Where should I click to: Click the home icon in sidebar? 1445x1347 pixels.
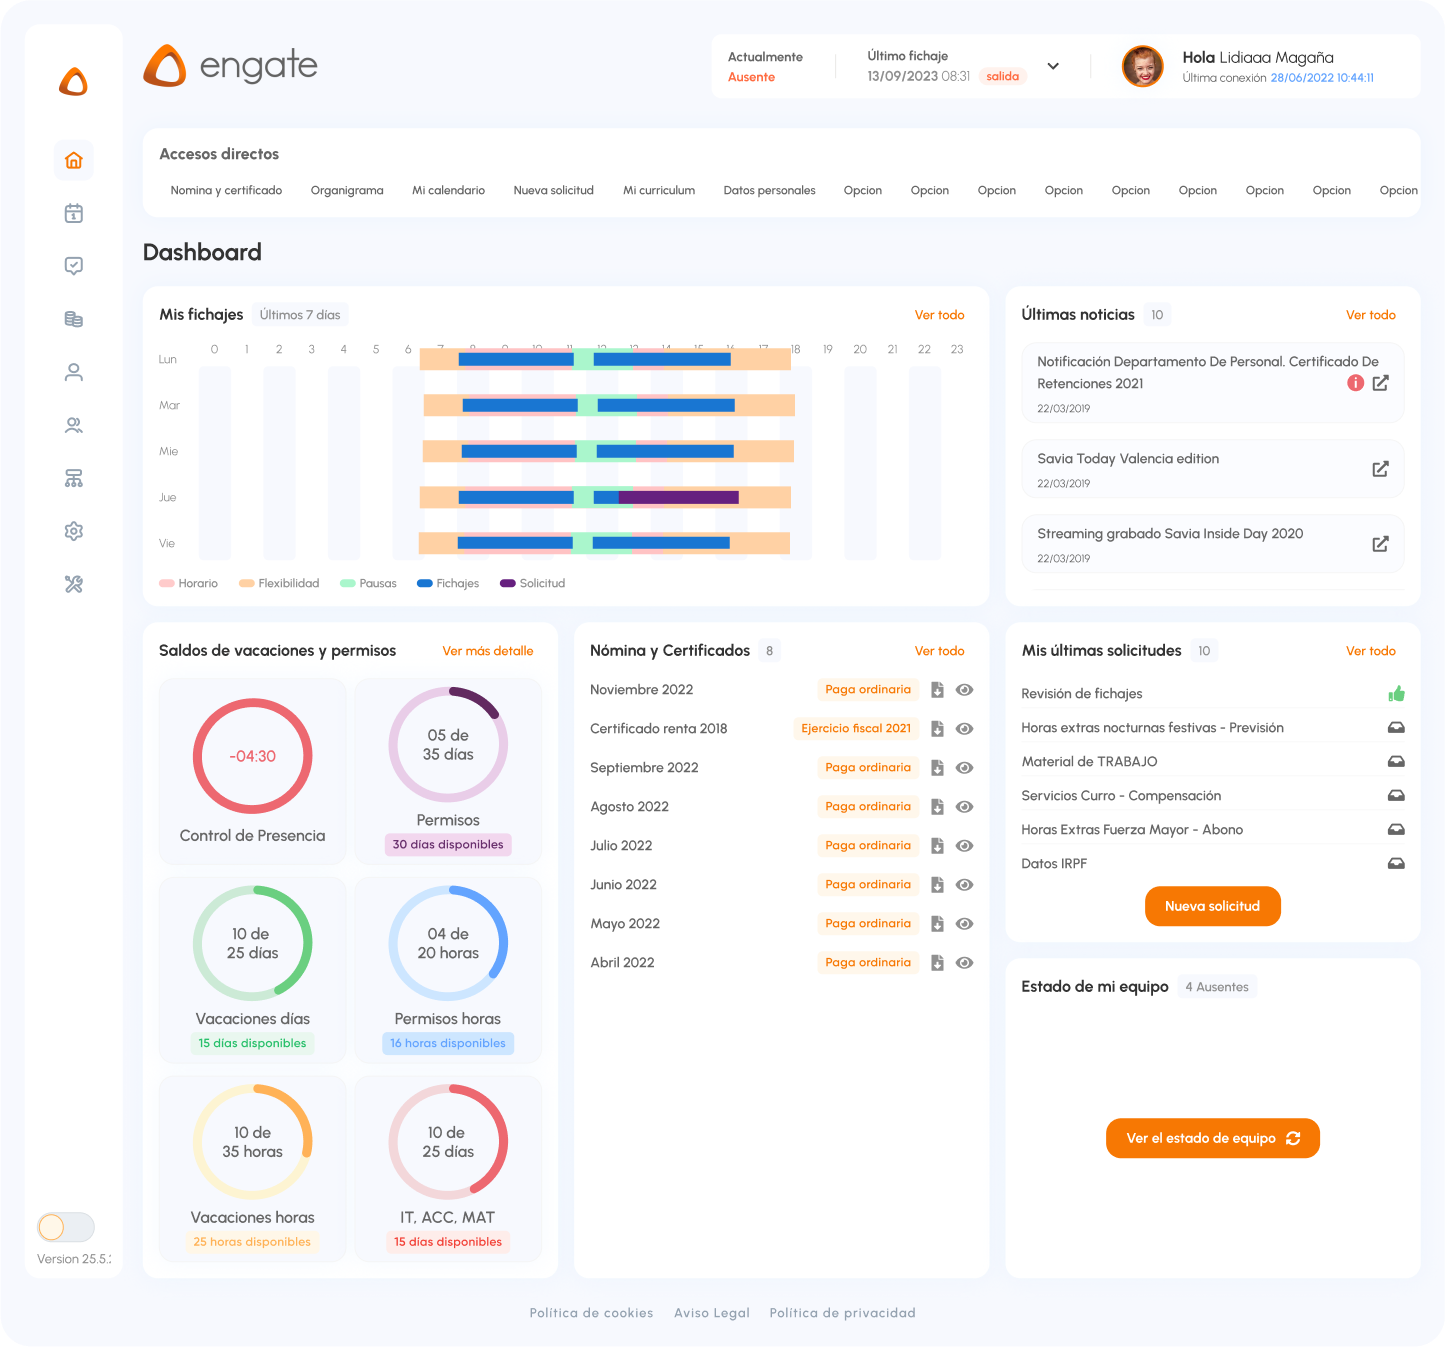pos(73,160)
